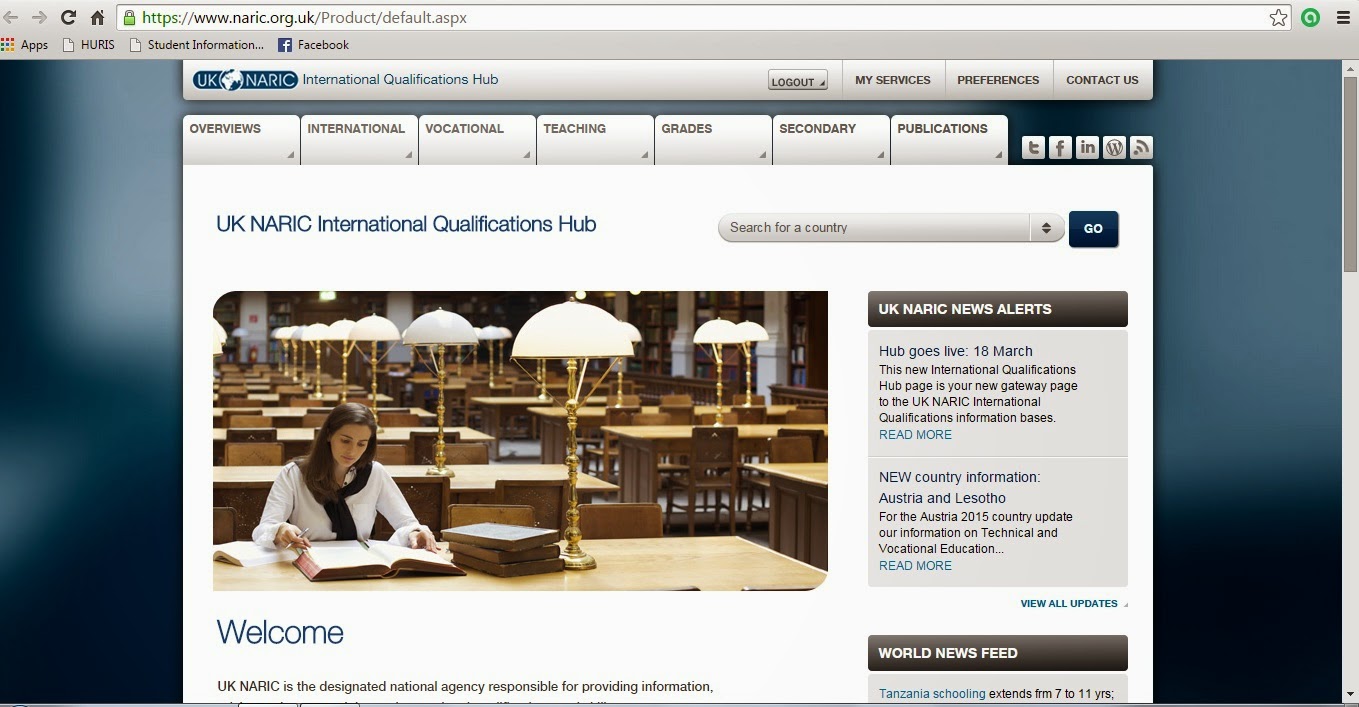Expand the SECONDARY menu
1359x707 pixels.
(x=831, y=140)
